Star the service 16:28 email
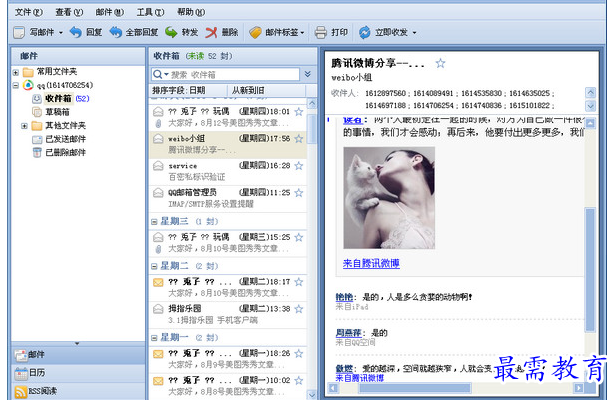The width and height of the screenshot is (615, 400). (299, 166)
